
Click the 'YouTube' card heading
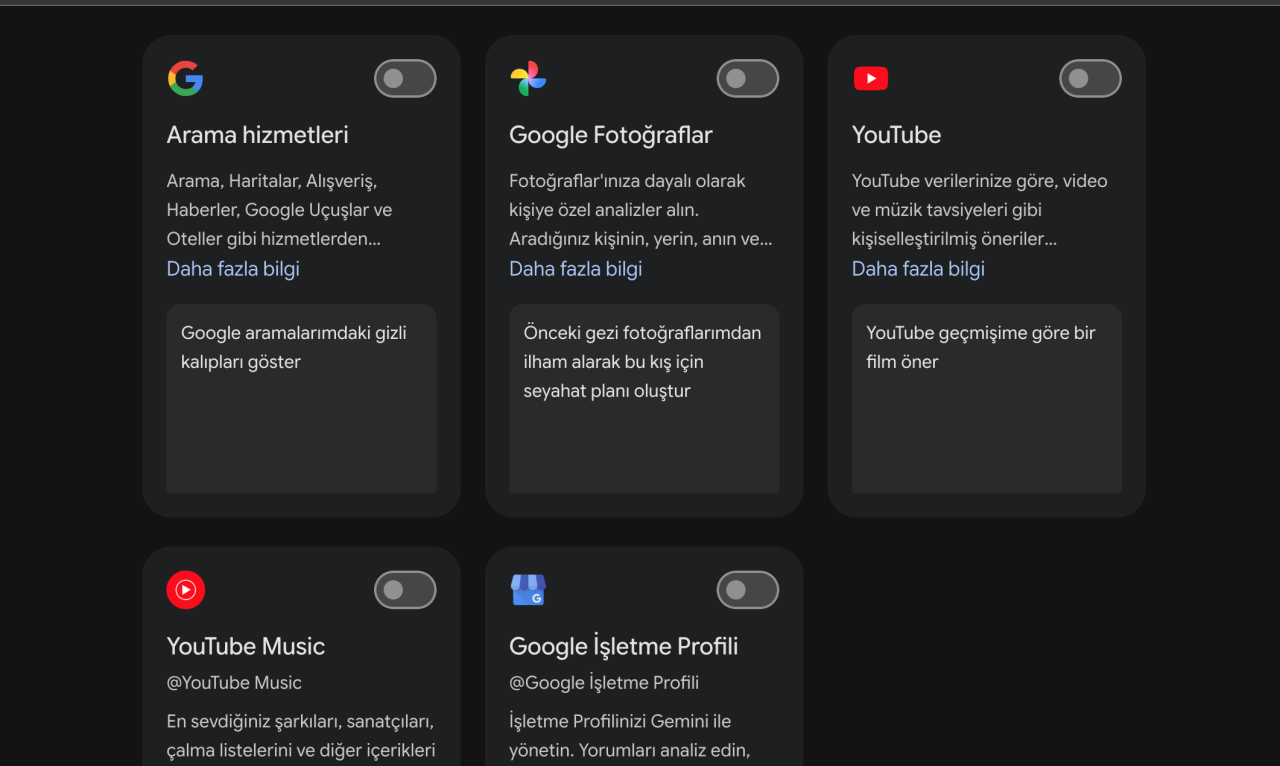pos(897,135)
